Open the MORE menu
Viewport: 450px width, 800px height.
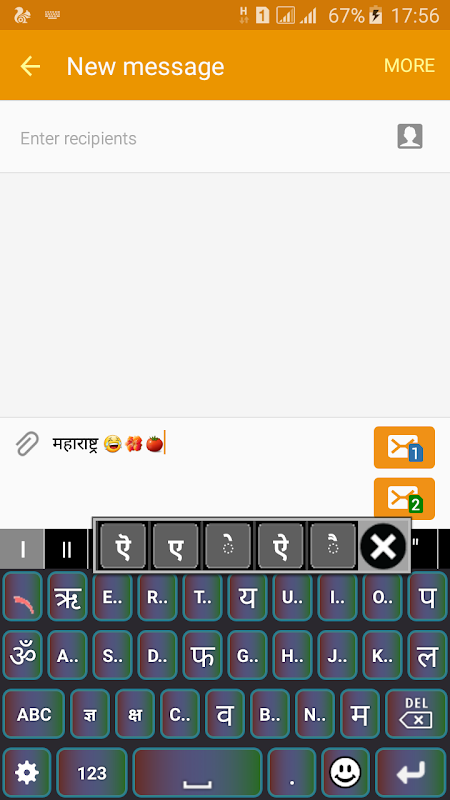[409, 65]
